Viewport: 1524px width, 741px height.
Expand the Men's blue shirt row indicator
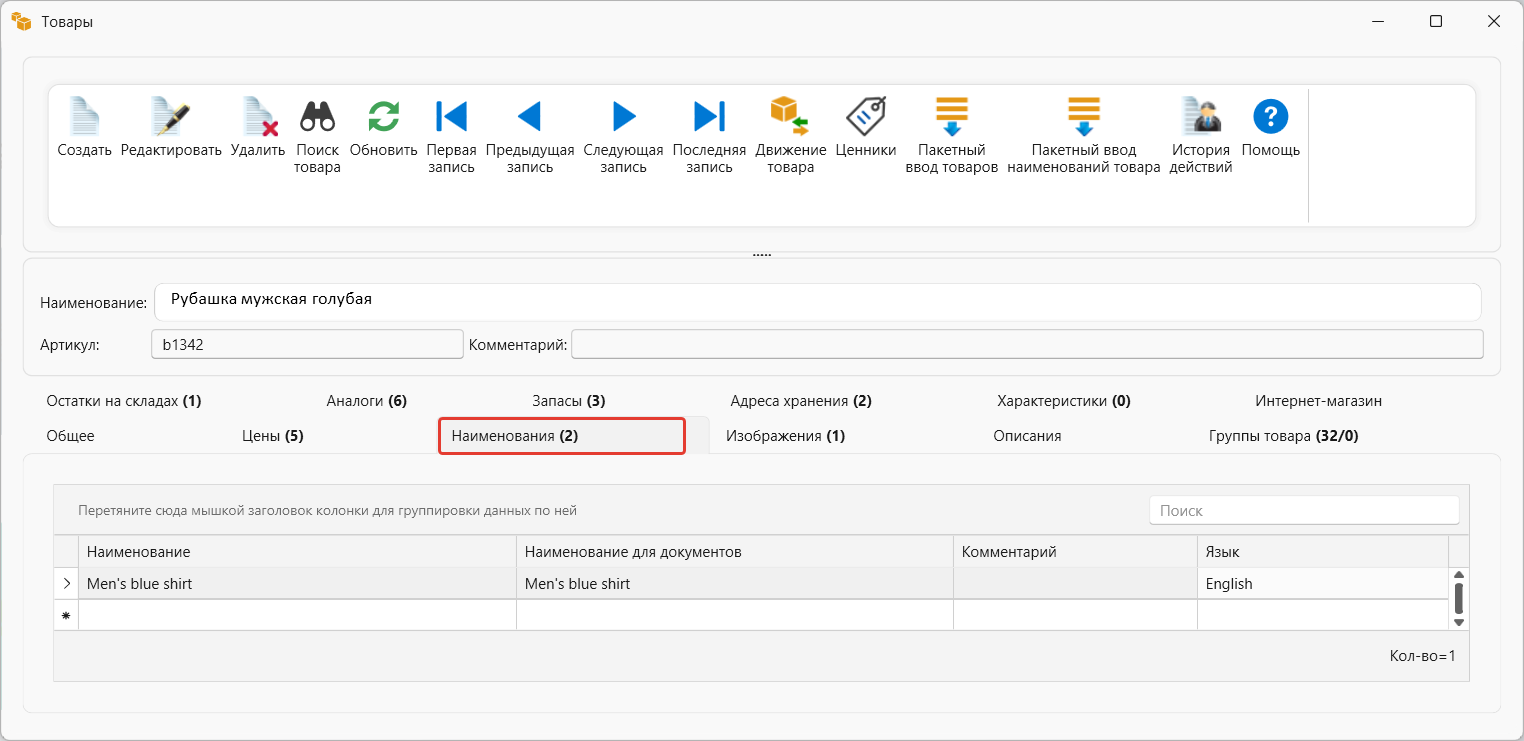[66, 583]
